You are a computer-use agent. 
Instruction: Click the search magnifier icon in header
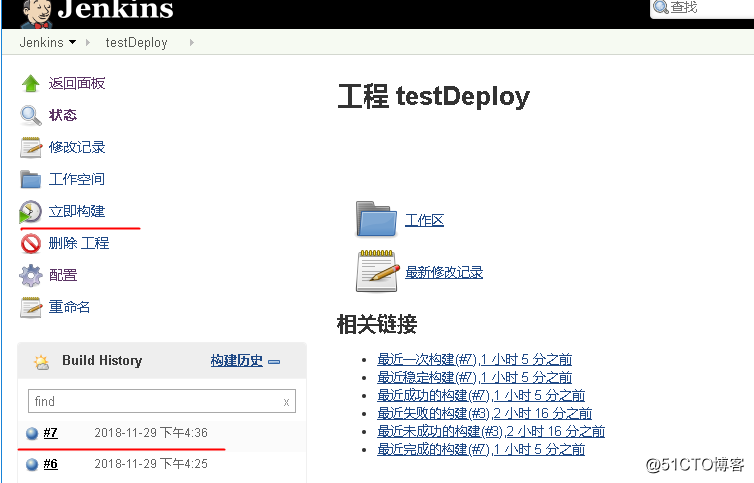tap(661, 7)
